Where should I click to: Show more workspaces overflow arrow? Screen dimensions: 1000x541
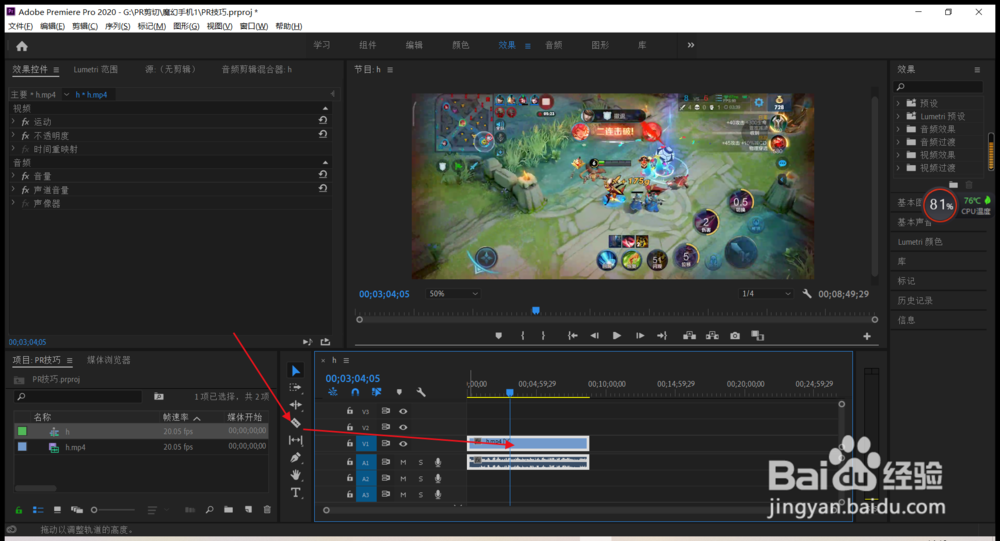691,45
